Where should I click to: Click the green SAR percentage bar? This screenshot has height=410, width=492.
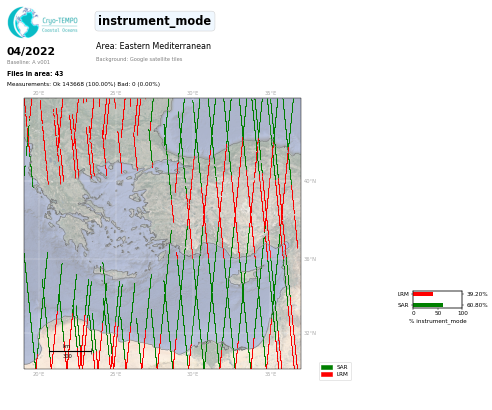tap(428, 305)
